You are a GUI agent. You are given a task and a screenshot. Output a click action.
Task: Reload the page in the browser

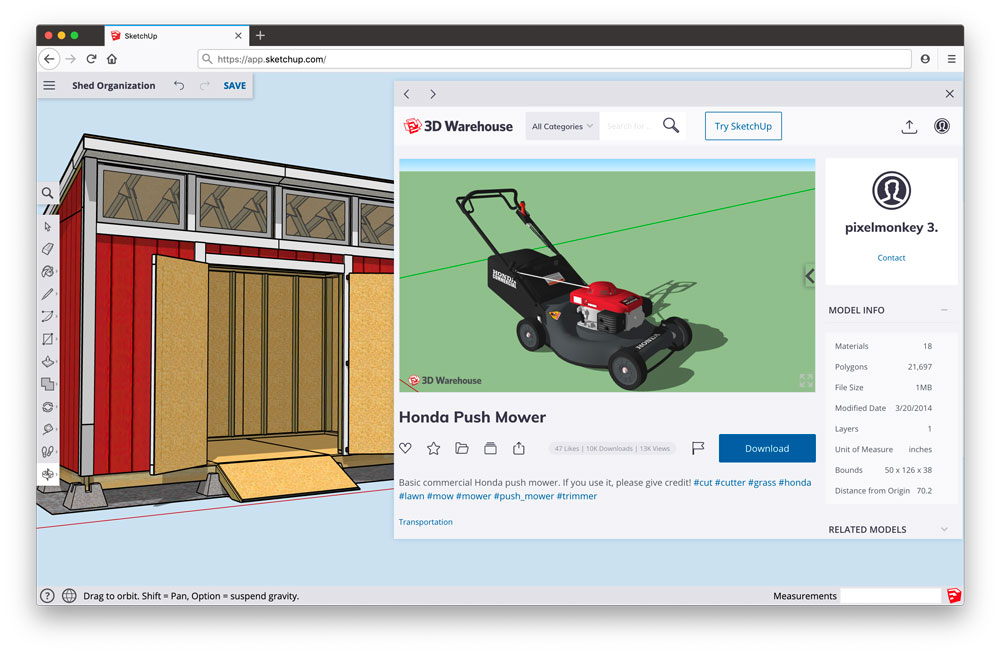(x=91, y=59)
